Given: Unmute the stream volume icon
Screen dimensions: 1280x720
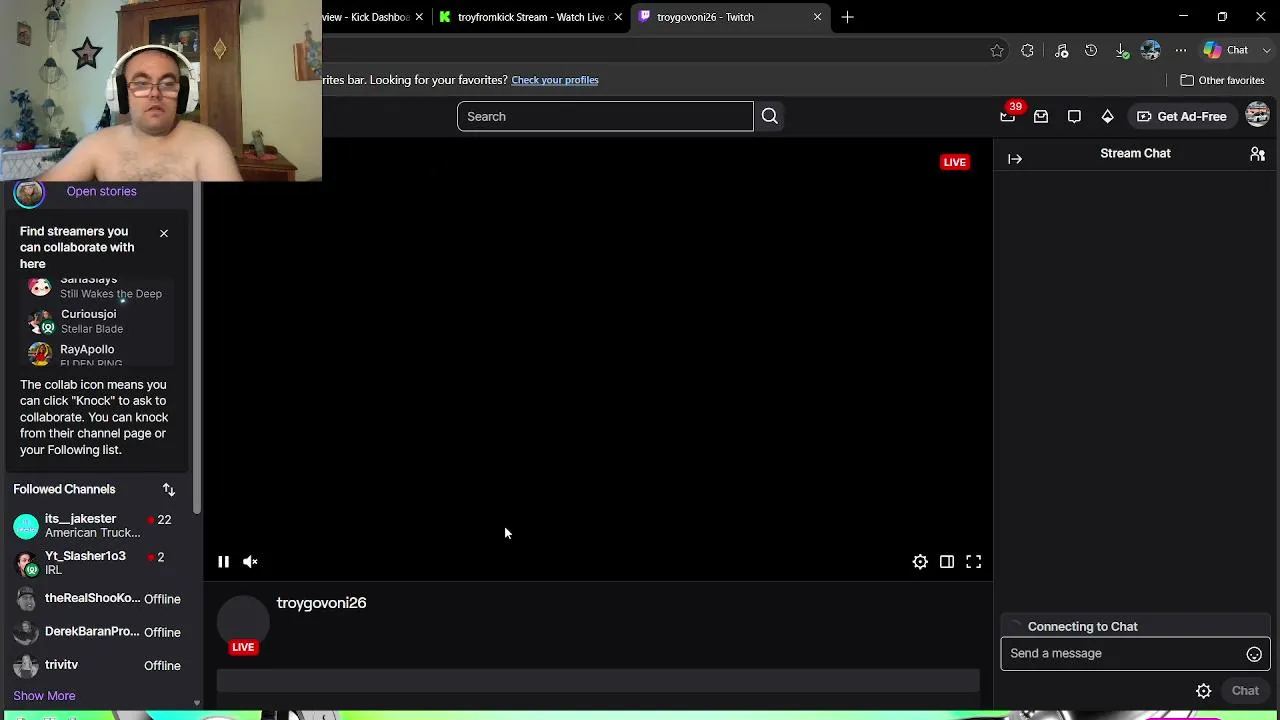Looking at the screenshot, I should (x=250, y=562).
